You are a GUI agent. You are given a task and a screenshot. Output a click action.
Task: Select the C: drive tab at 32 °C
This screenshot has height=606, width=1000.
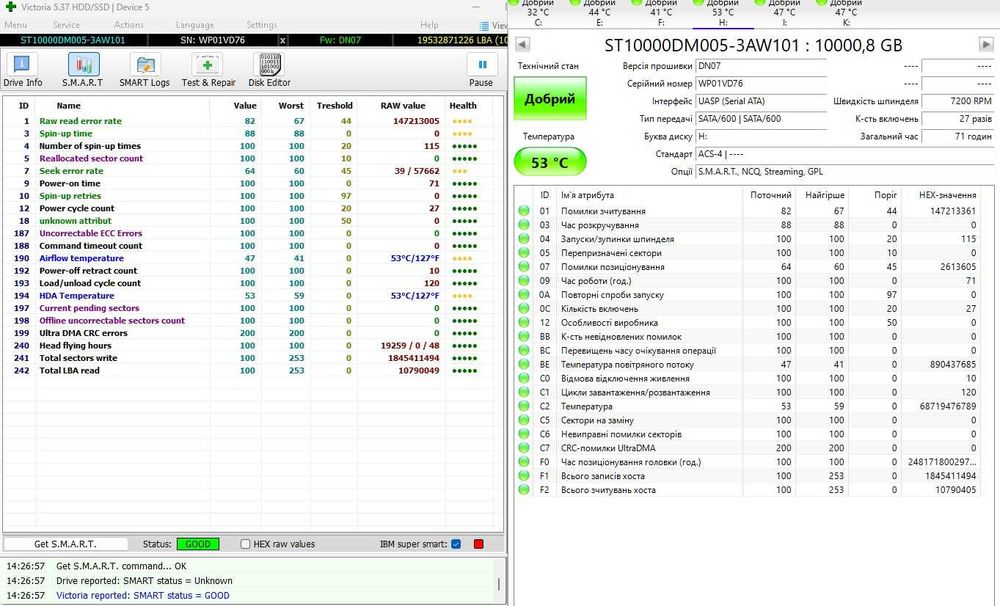pos(538,13)
